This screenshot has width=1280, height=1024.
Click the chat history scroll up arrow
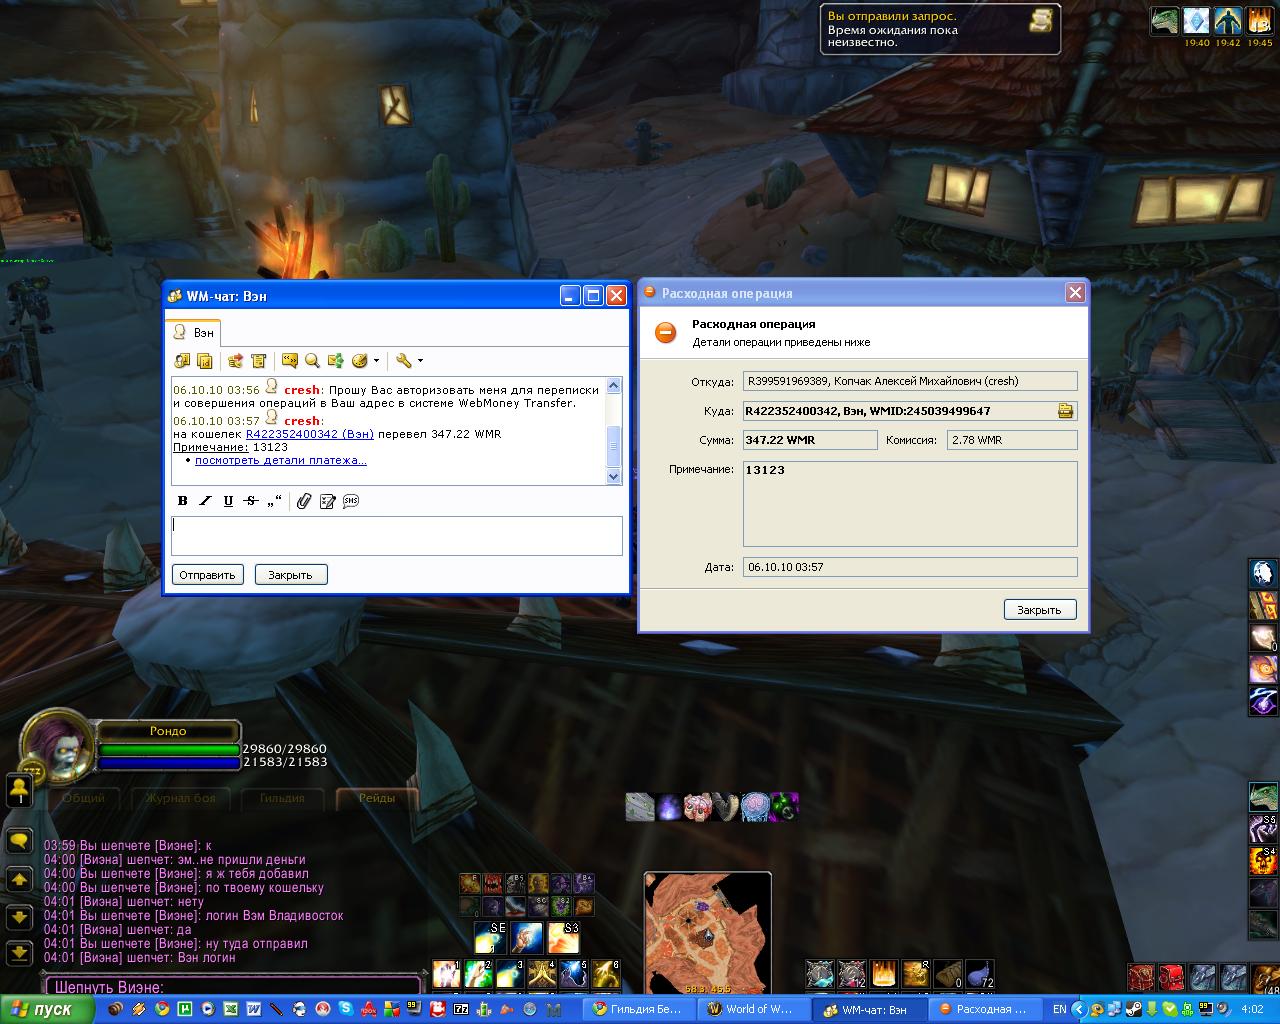point(614,386)
